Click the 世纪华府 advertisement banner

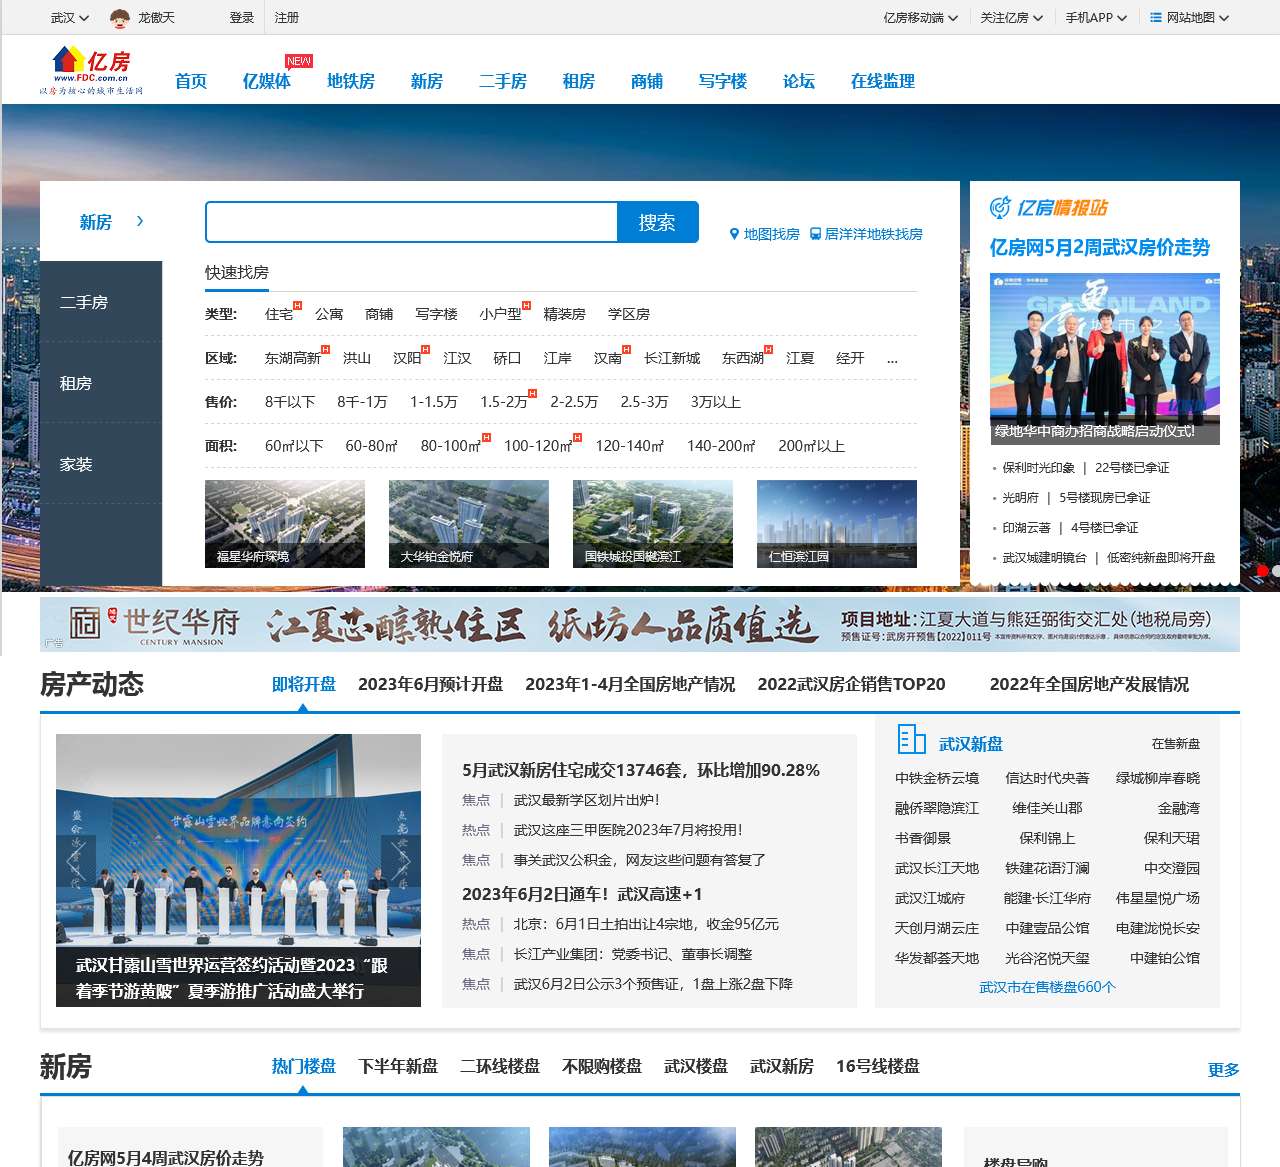(640, 624)
